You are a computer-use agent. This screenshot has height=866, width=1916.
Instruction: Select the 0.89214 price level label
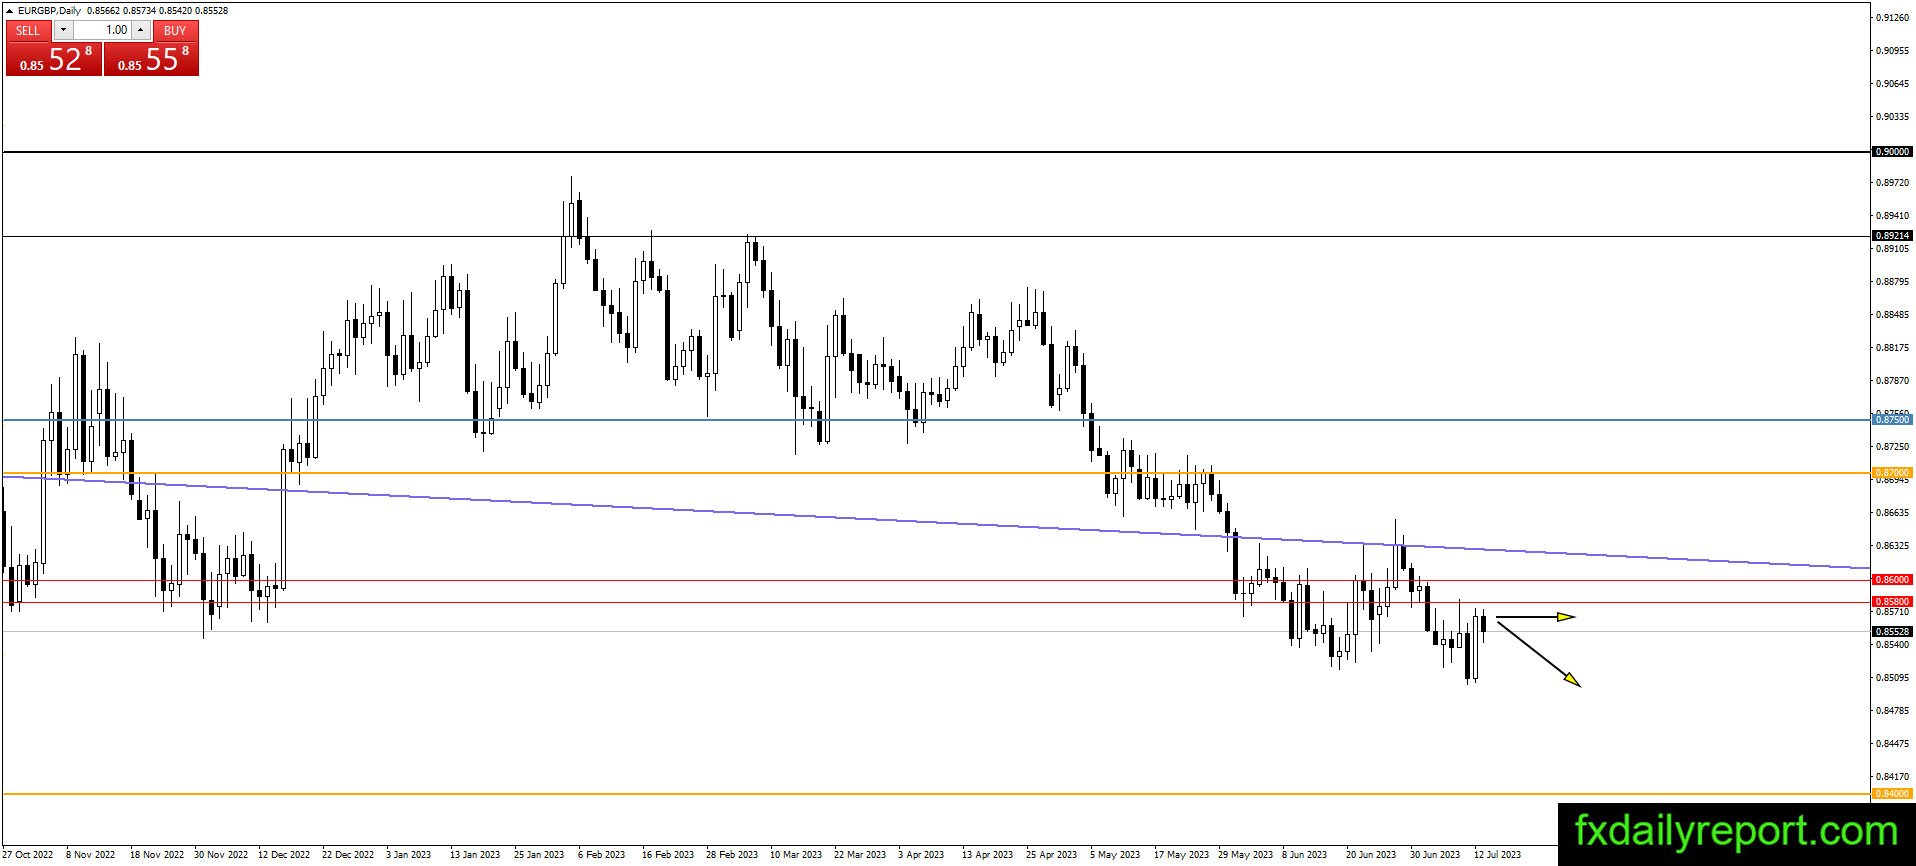point(1892,236)
